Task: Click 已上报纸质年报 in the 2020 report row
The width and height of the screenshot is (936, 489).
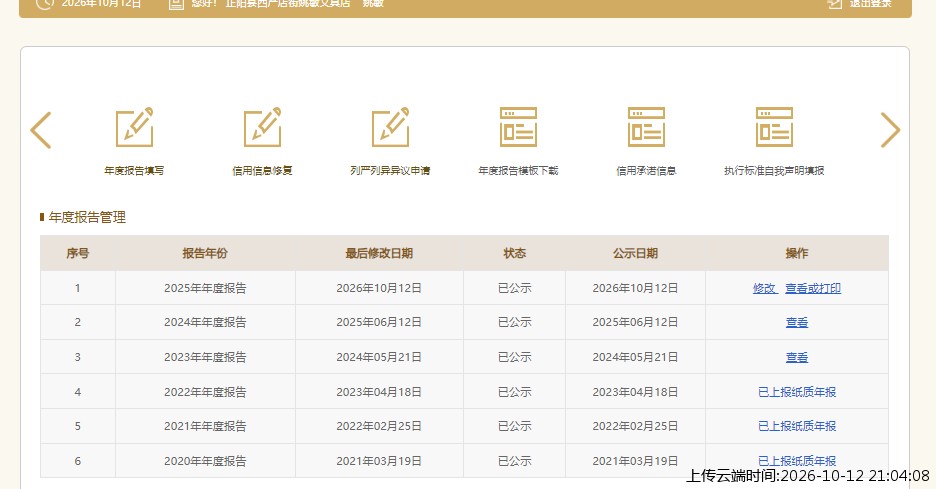Action: point(797,461)
